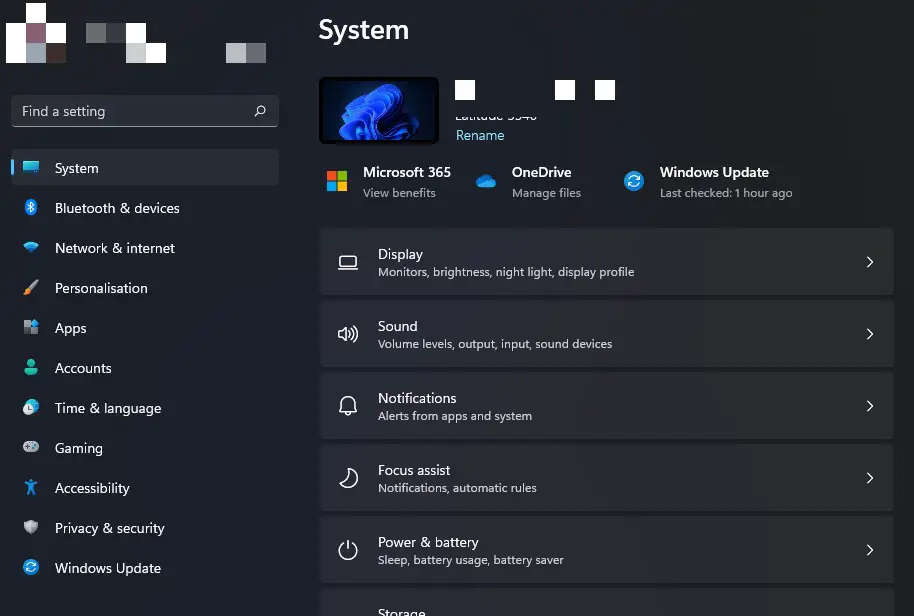Expand Display settings via its chevron
914x616 pixels.
click(870, 262)
